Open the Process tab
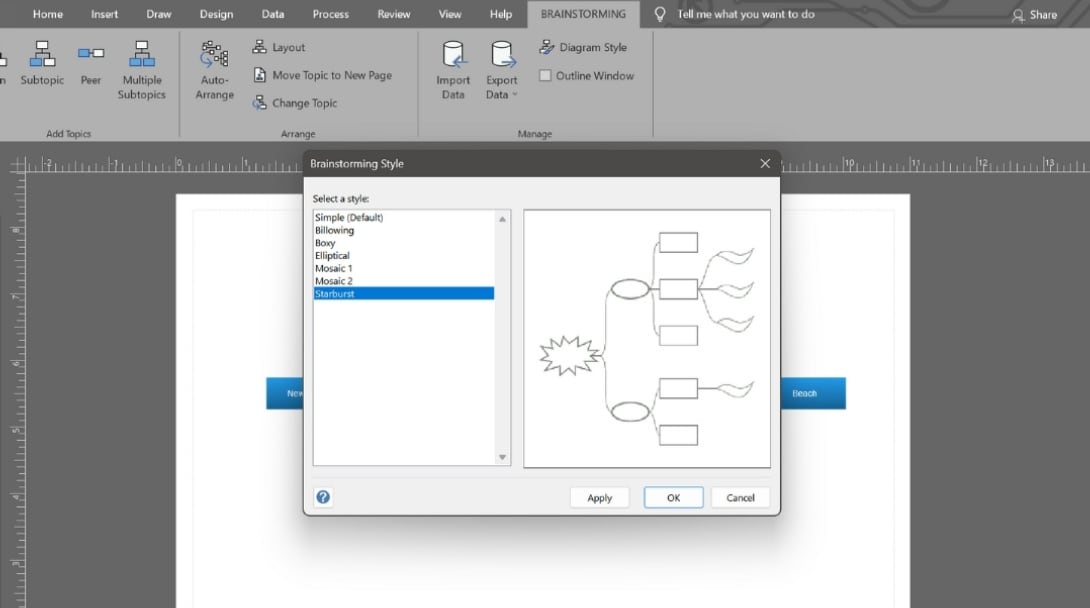Screen dimensions: 1090x608 coord(331,14)
